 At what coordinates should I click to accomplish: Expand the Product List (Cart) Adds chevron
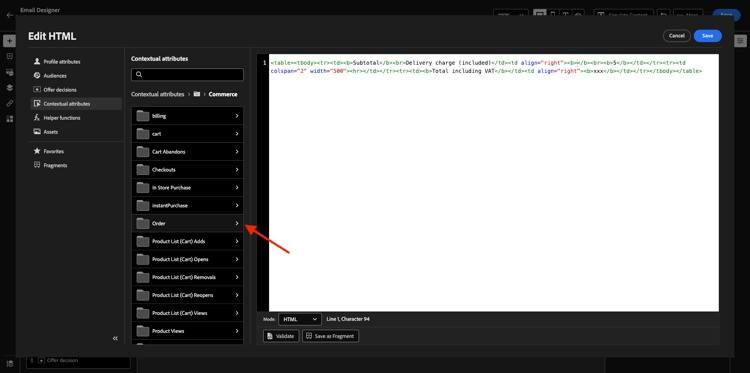pos(237,241)
